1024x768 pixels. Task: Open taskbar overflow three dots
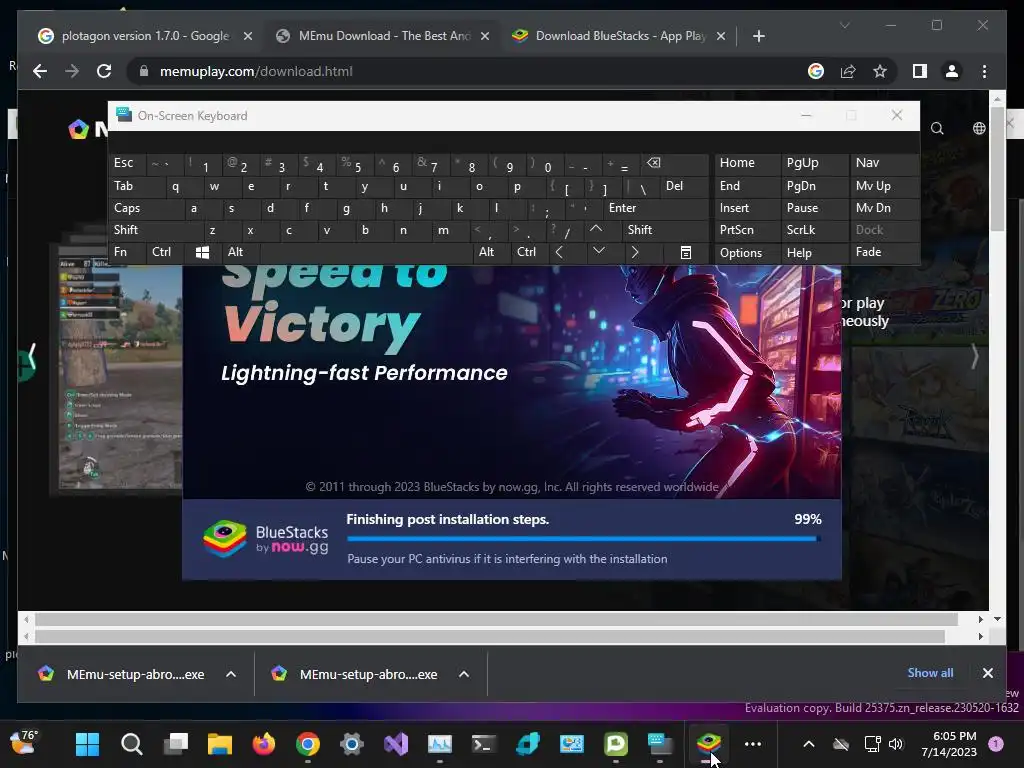[753, 744]
